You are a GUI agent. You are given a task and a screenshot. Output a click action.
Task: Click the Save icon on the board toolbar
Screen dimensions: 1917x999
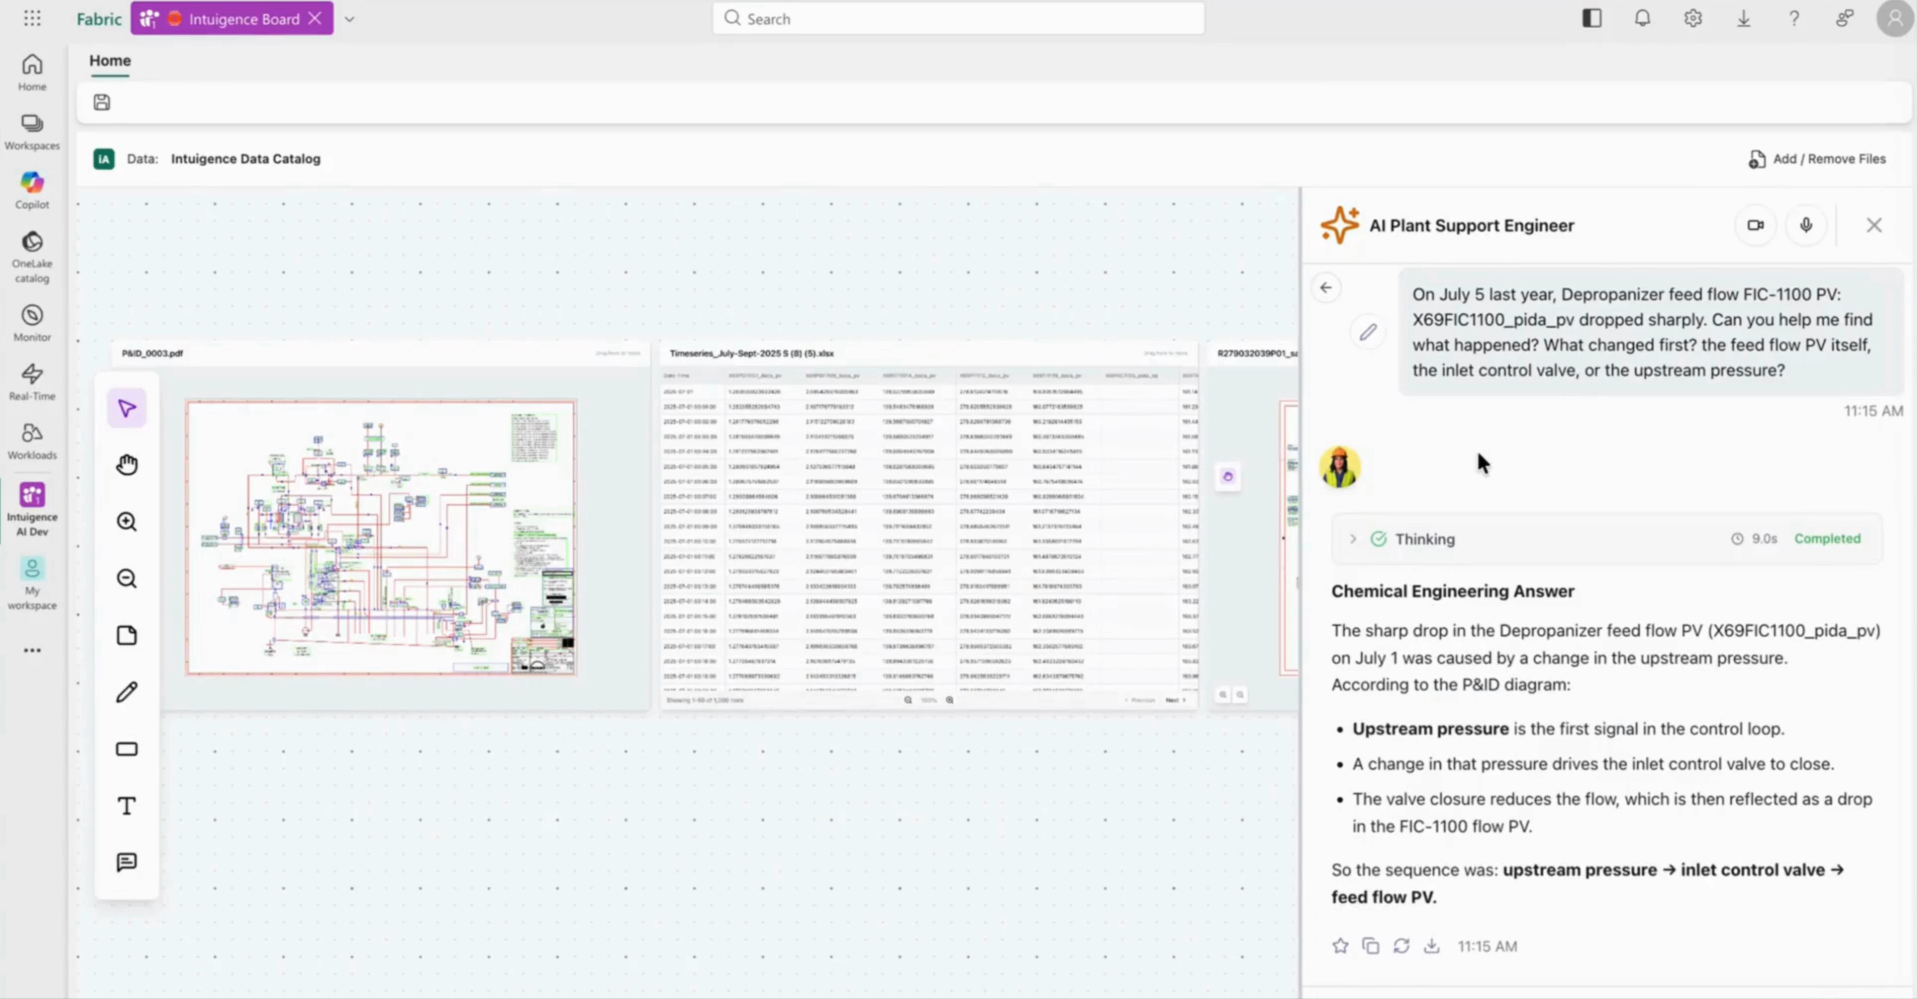point(101,102)
